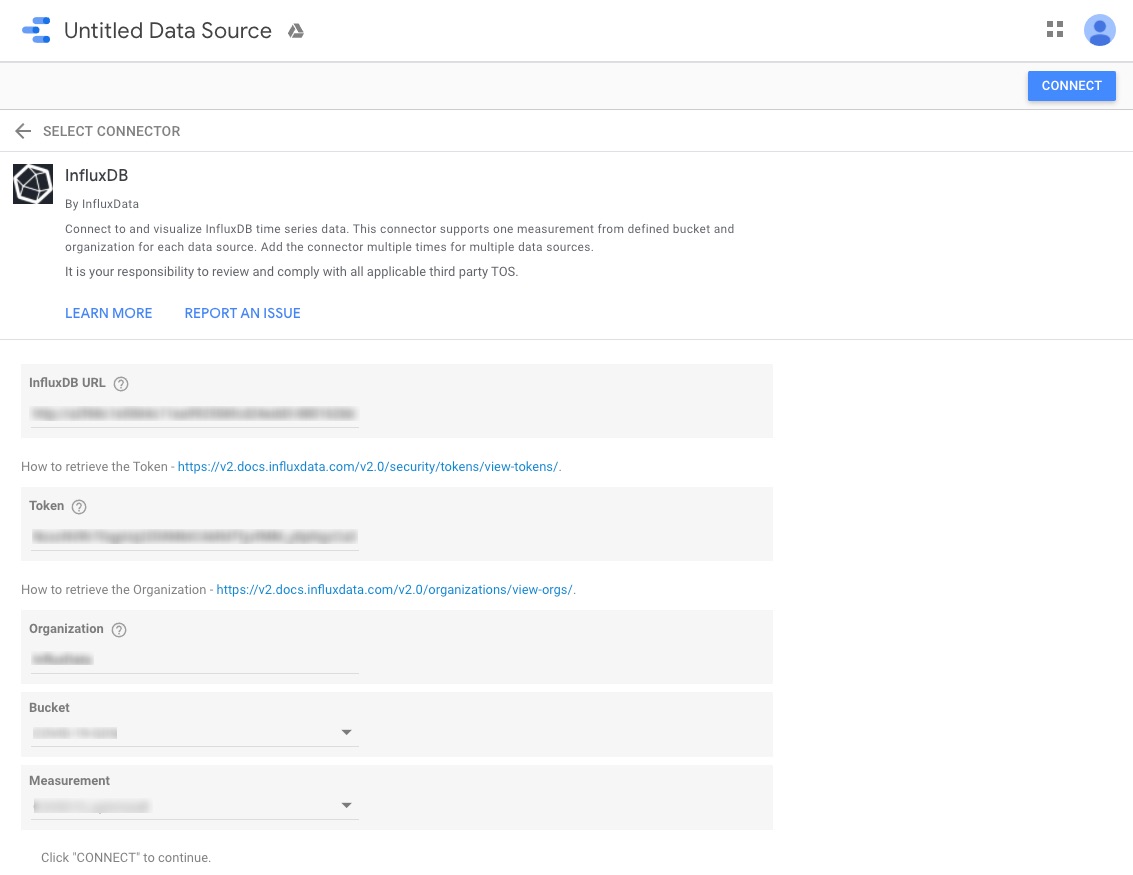
Task: Click the back arrow to select connector
Action: 23,131
